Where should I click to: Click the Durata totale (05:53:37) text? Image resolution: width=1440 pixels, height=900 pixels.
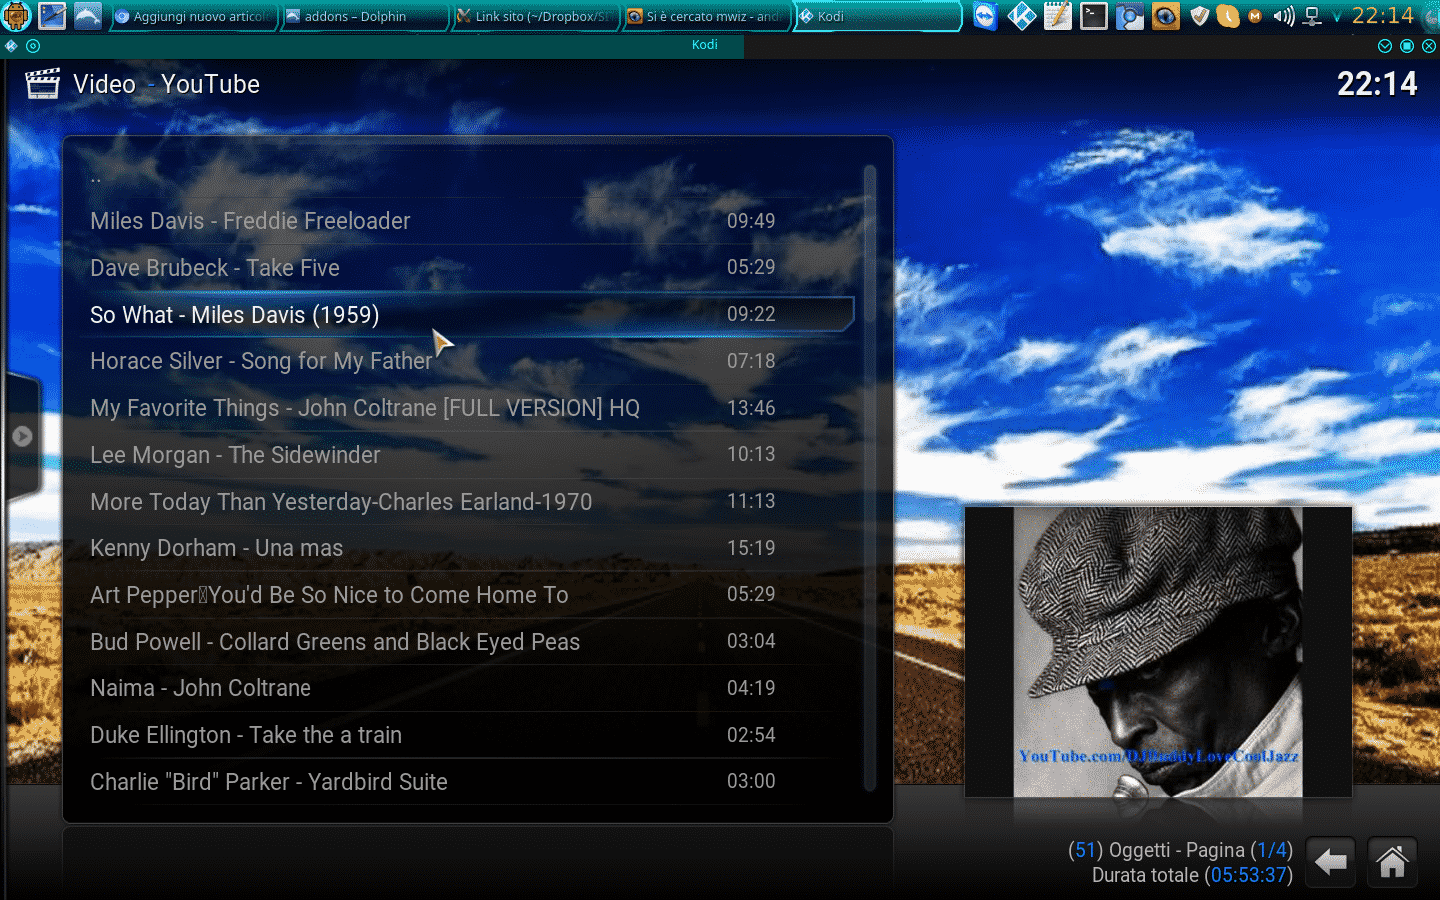(1192, 875)
